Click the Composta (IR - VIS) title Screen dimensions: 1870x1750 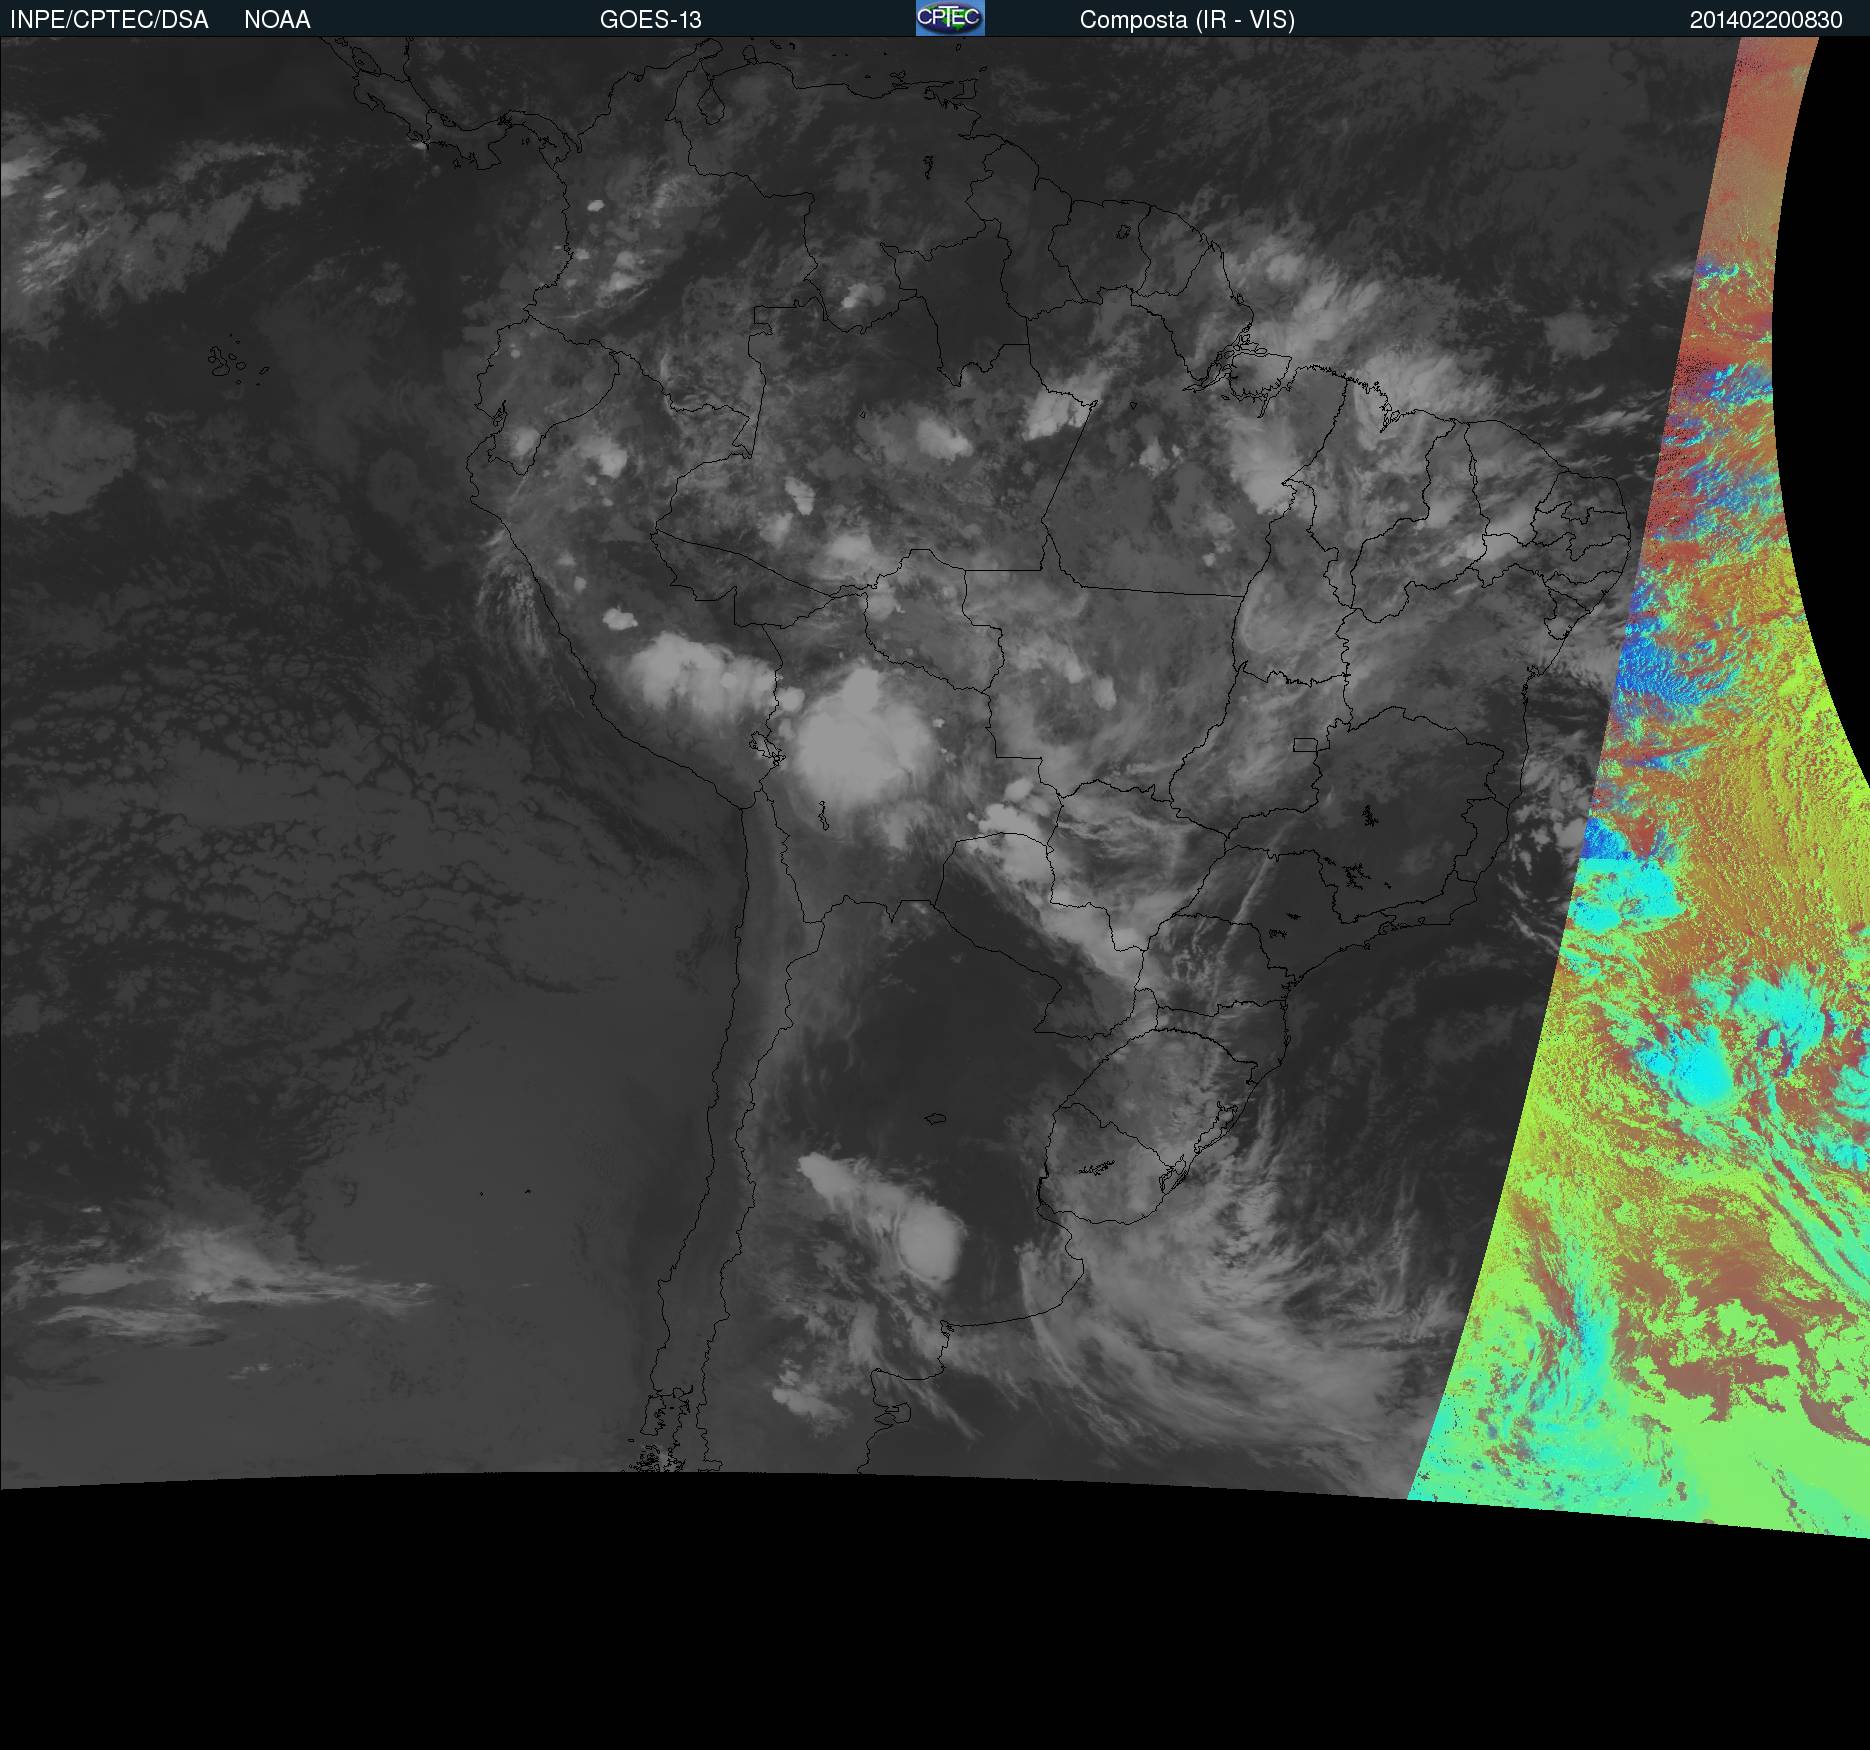[1187, 20]
